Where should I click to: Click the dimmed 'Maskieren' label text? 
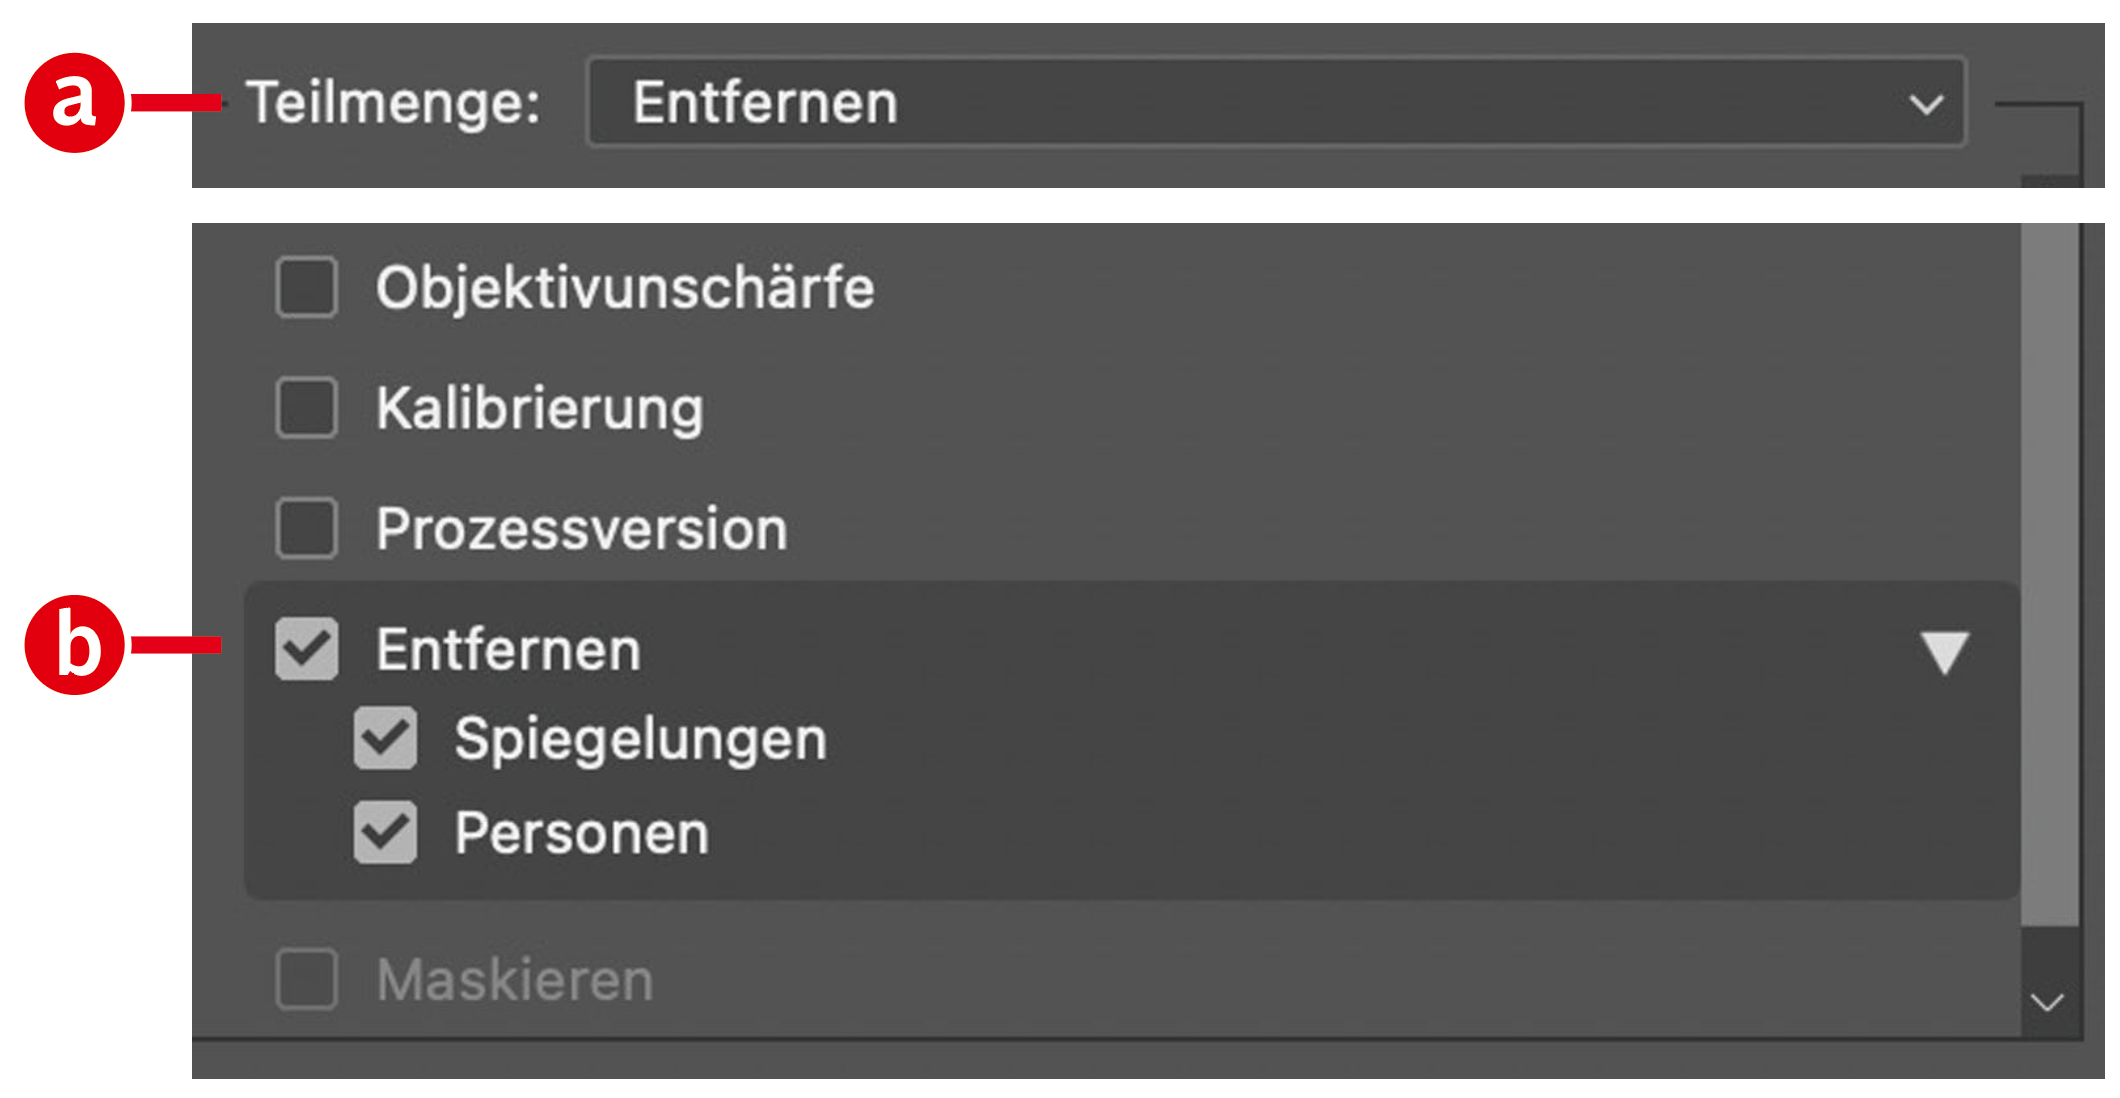[515, 980]
